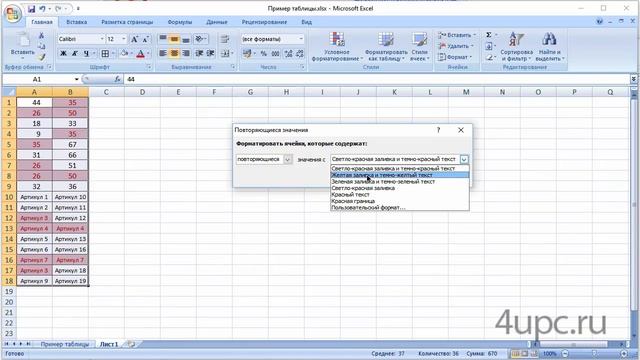Apply thousands separator 000 format
Image resolution: width=640 pixels, height=360 pixels.
point(276,53)
